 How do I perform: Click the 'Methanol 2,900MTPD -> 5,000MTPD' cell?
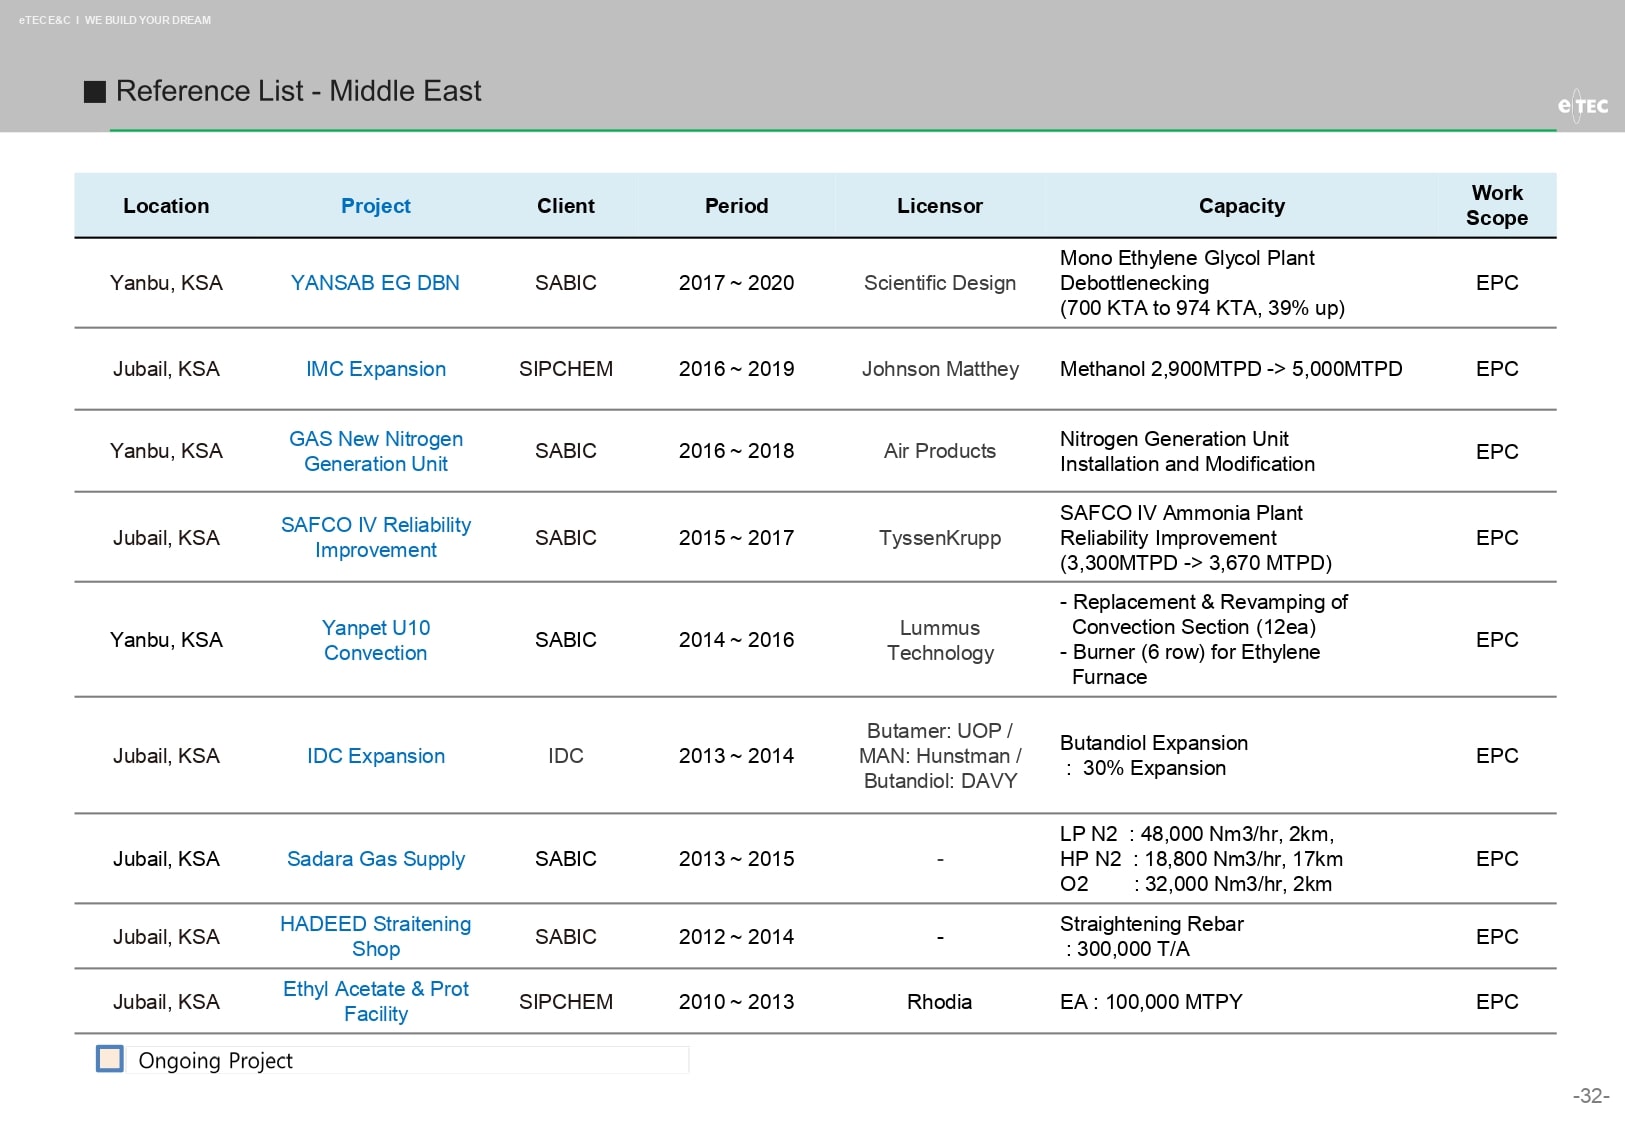(1231, 369)
